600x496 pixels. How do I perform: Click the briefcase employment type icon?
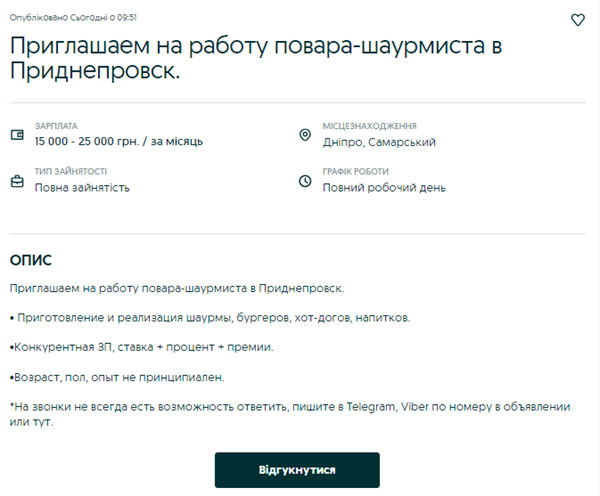click(x=17, y=181)
